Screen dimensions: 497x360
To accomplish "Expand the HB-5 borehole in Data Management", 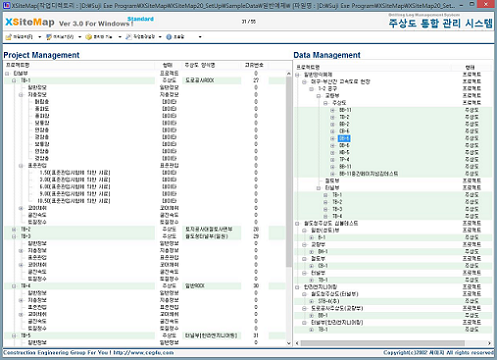I will [333, 153].
